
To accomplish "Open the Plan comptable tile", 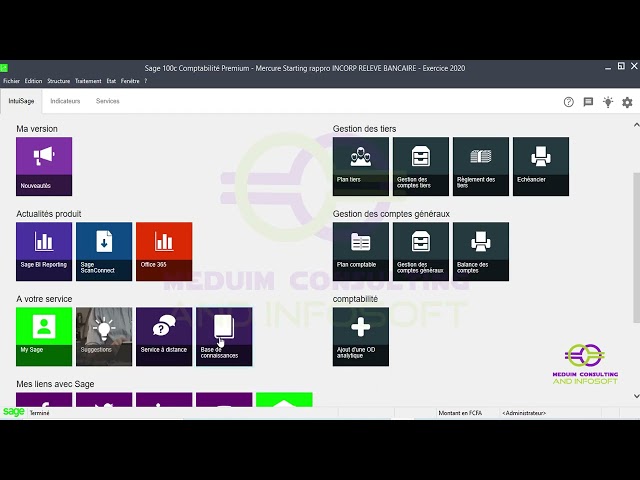I will (361, 251).
